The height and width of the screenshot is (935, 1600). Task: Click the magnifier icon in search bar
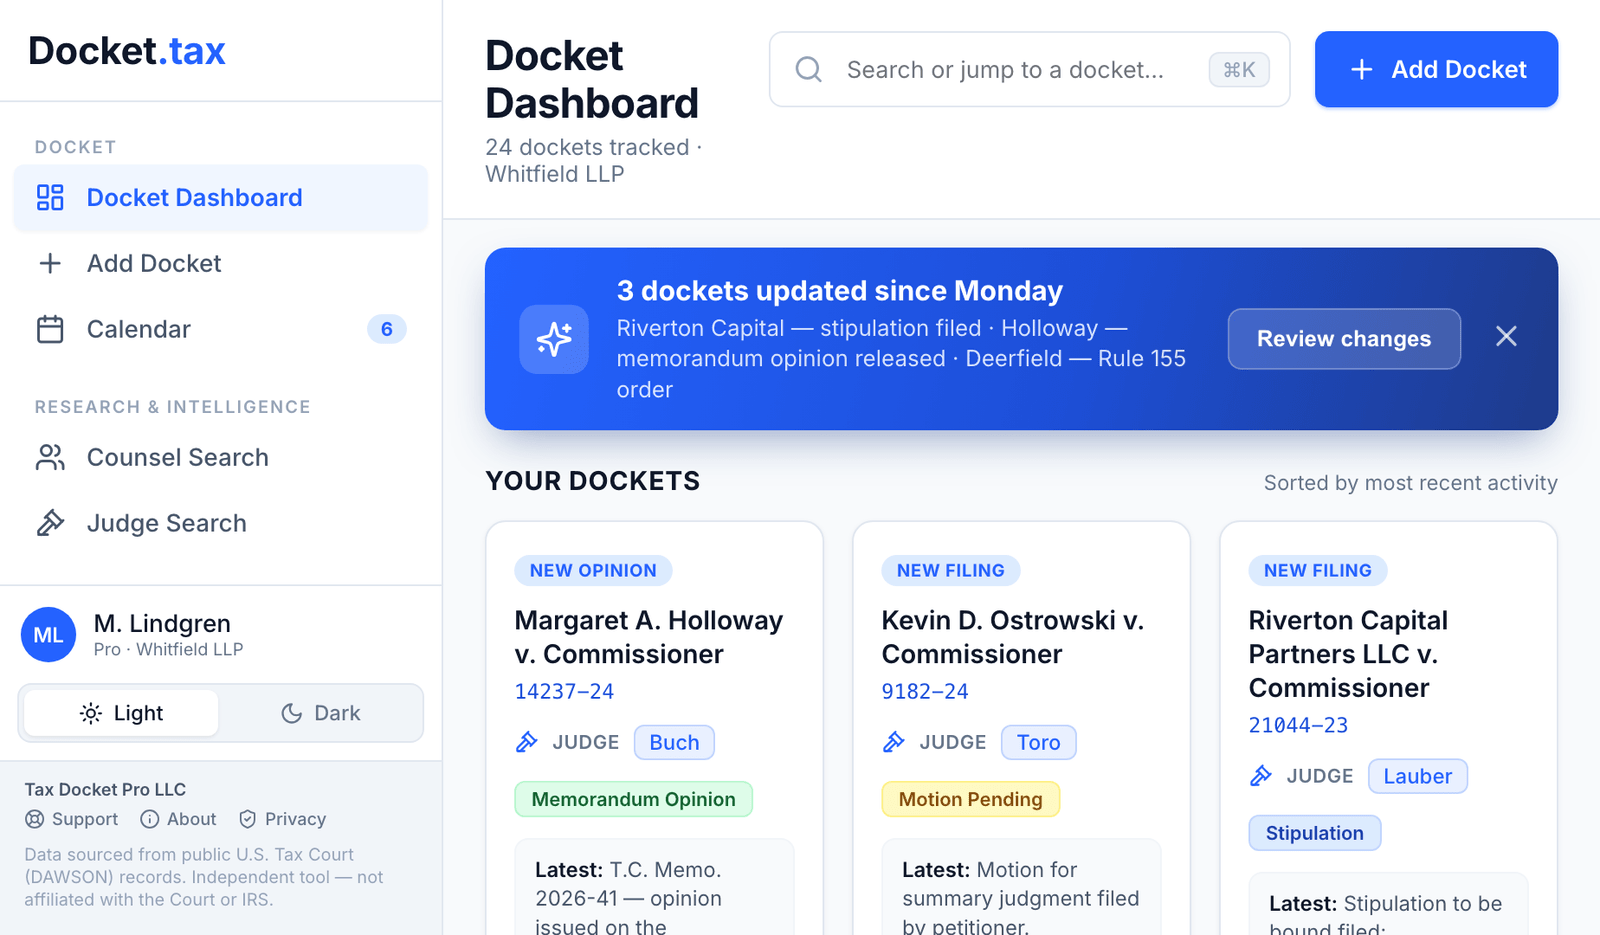click(x=808, y=70)
